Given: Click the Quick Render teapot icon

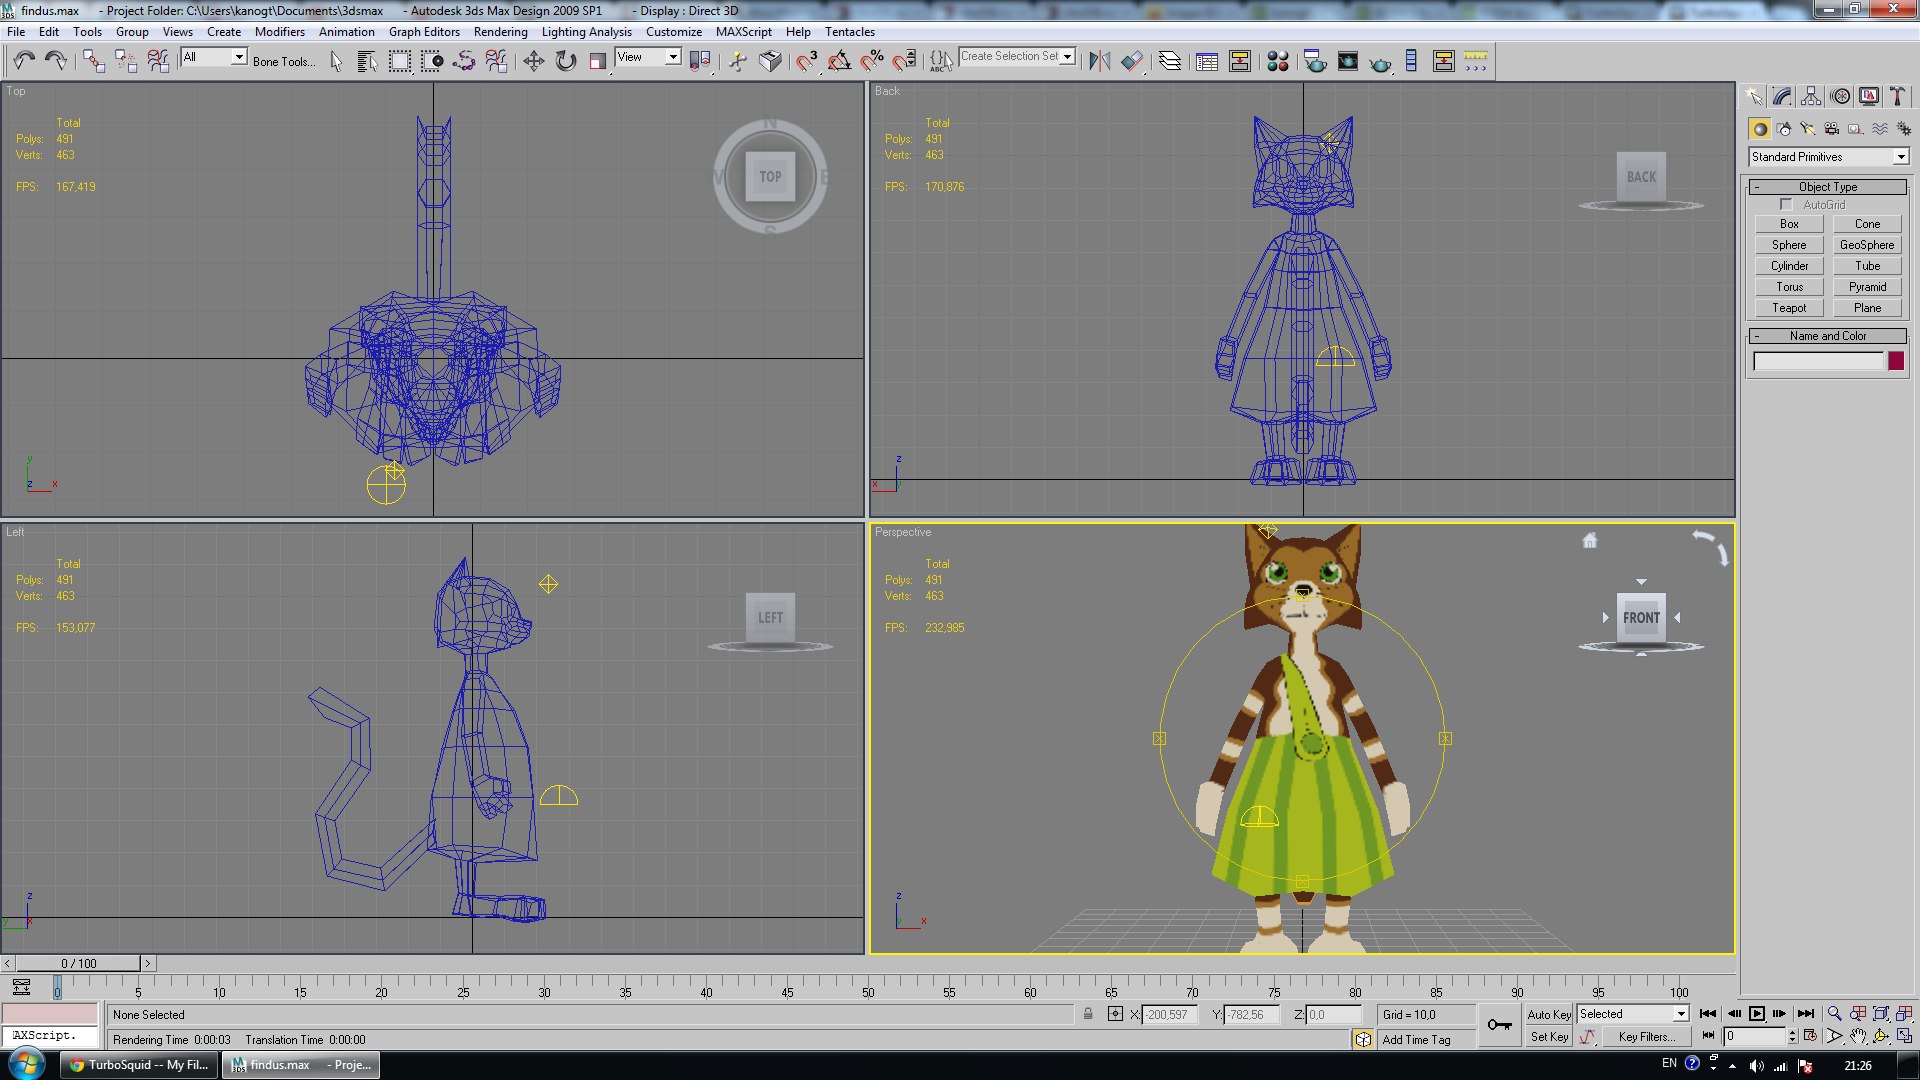Looking at the screenshot, I should pyautogui.click(x=1380, y=62).
